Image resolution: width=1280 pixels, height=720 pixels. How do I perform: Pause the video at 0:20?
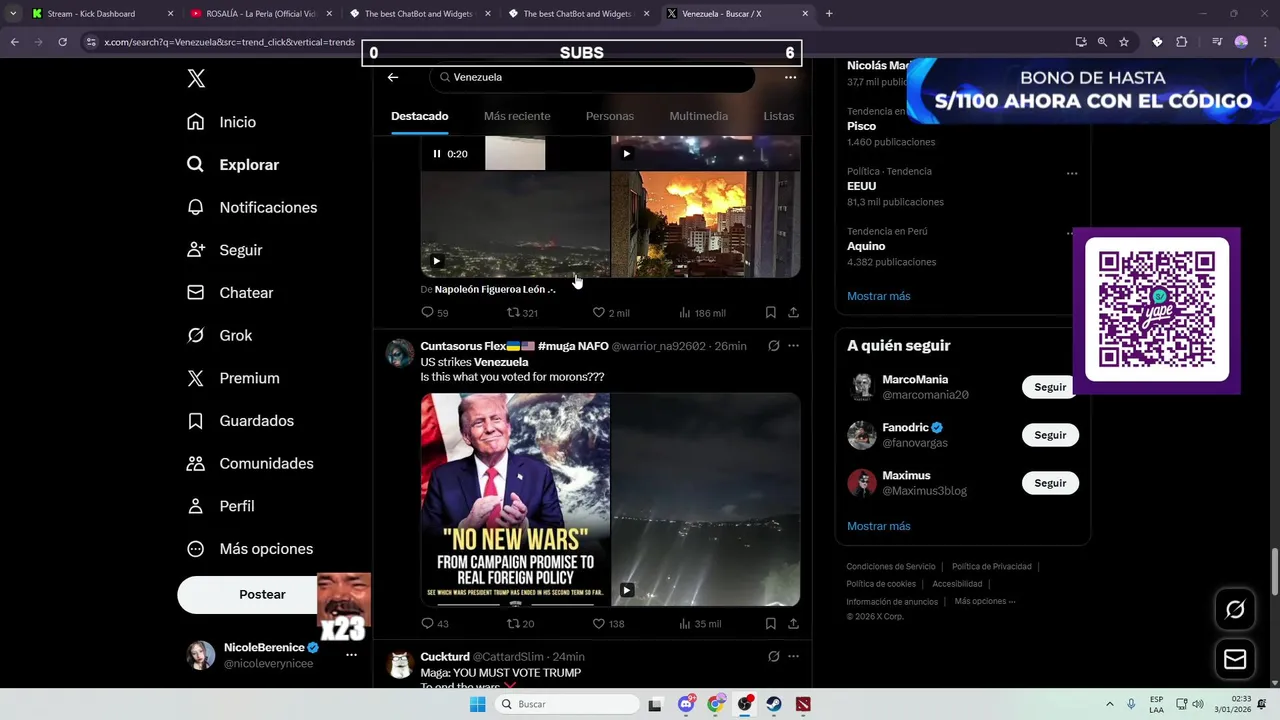437,154
